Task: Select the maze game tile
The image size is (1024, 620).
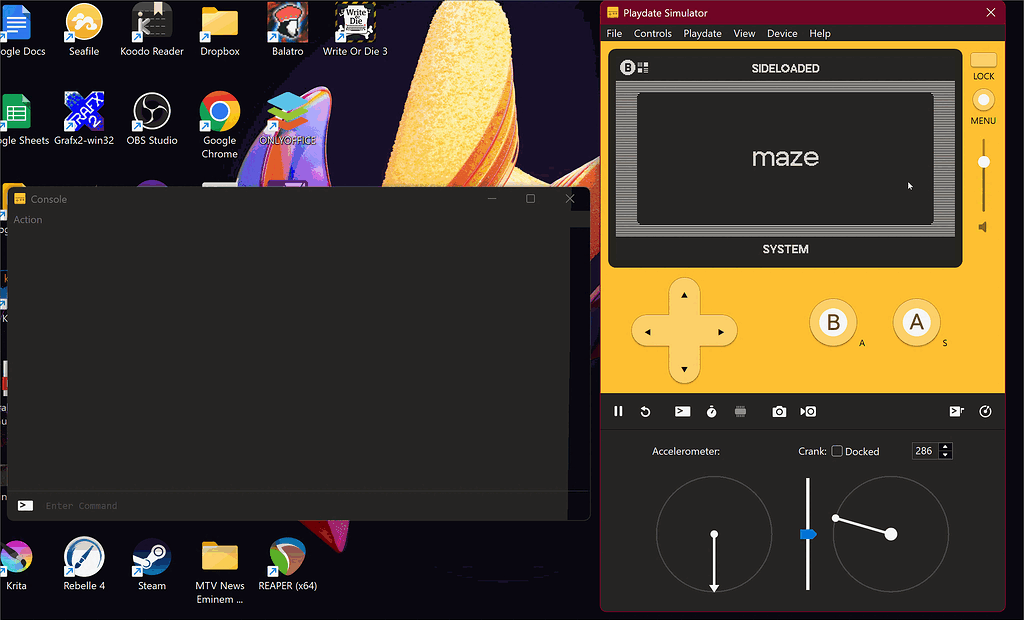Action: click(x=785, y=158)
